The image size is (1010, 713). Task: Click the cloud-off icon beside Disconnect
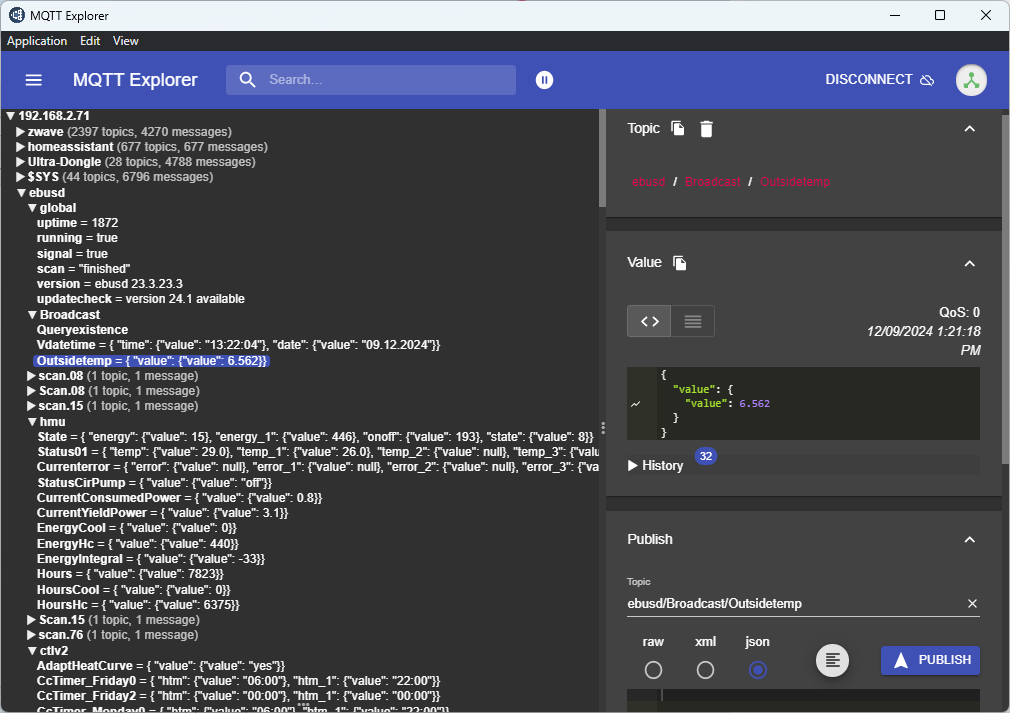pyautogui.click(x=927, y=80)
